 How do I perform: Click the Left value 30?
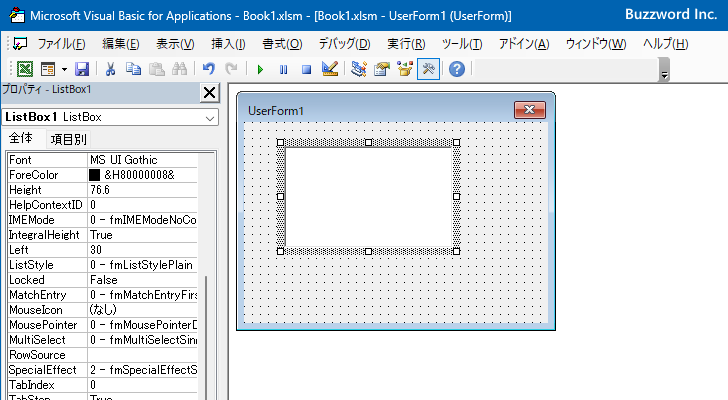143,250
